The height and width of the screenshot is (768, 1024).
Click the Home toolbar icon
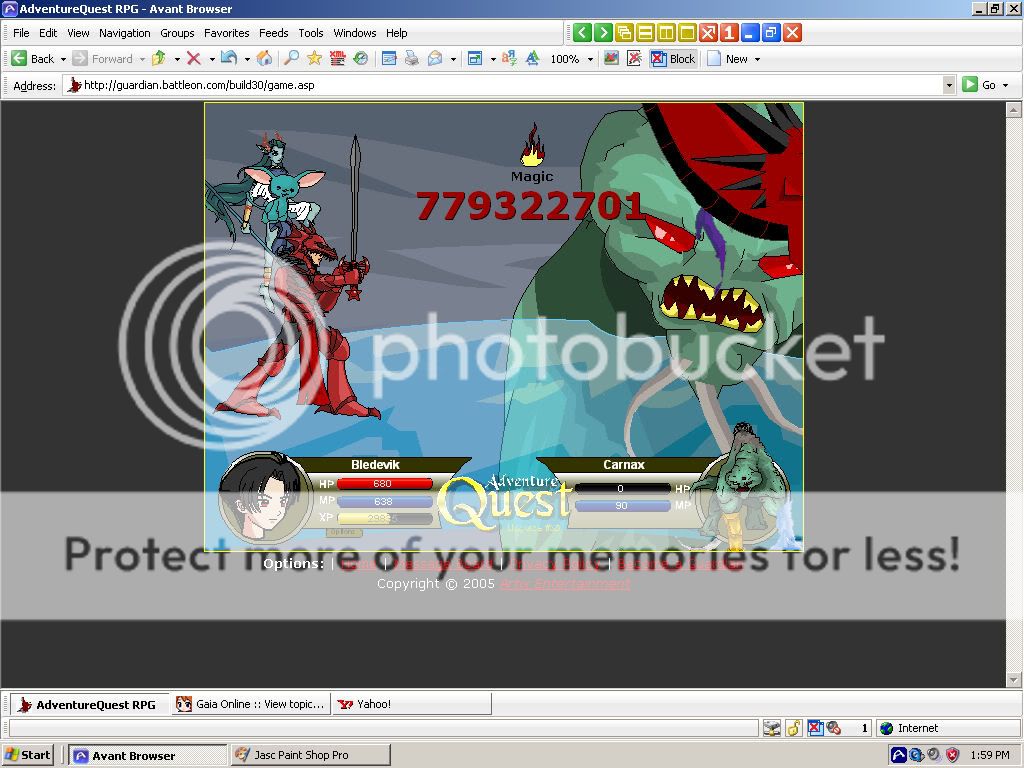click(x=264, y=59)
